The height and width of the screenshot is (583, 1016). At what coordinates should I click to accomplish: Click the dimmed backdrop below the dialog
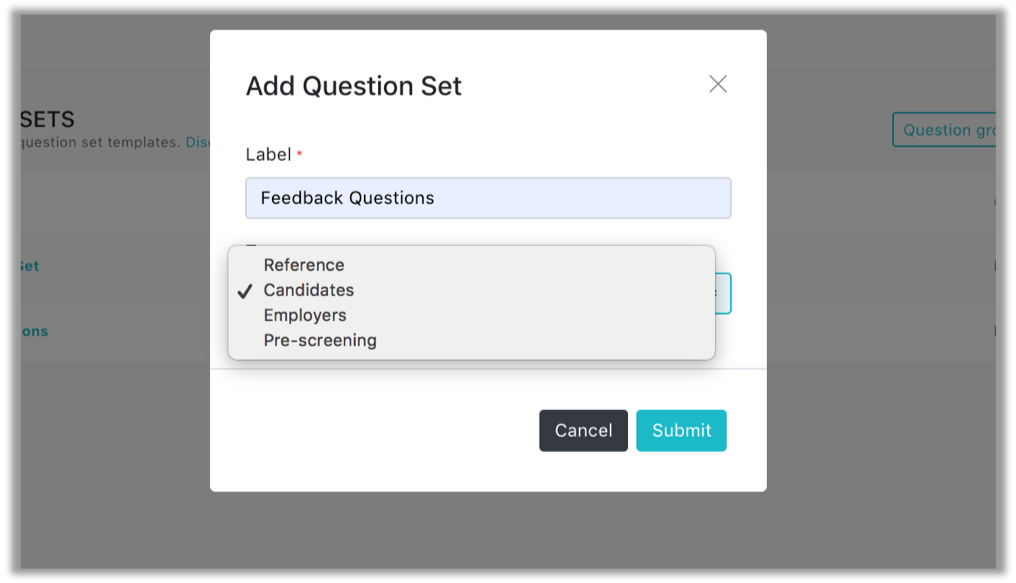click(488, 530)
